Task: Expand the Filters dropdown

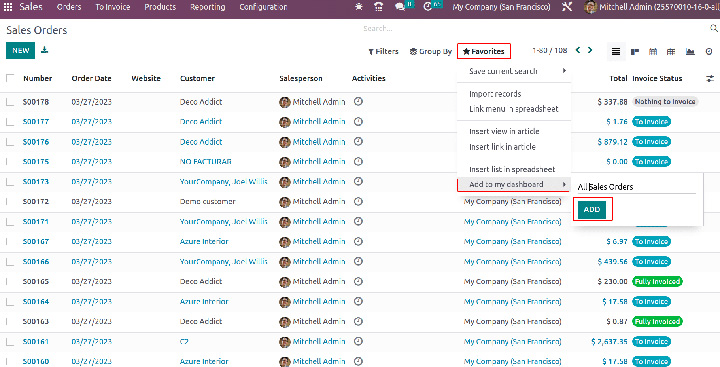Action: 383,51
